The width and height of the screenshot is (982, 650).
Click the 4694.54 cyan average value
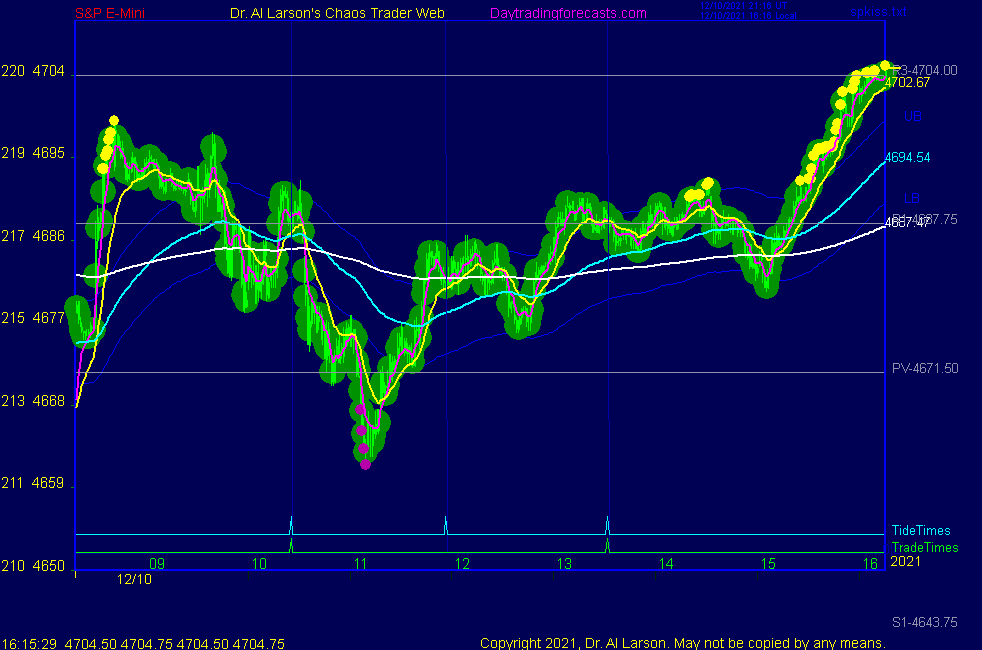907,158
